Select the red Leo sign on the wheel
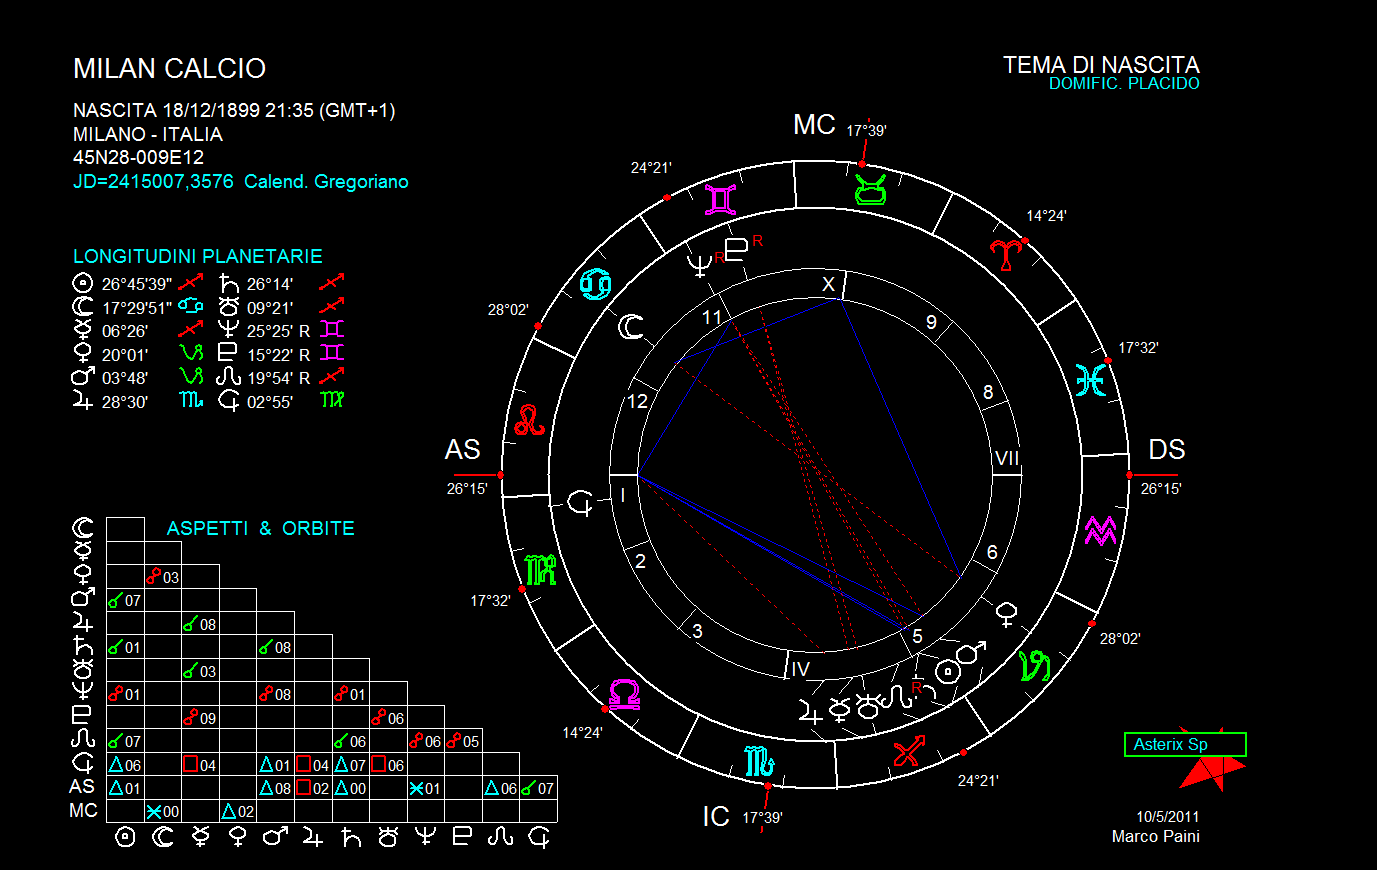The image size is (1377, 870). (x=530, y=420)
